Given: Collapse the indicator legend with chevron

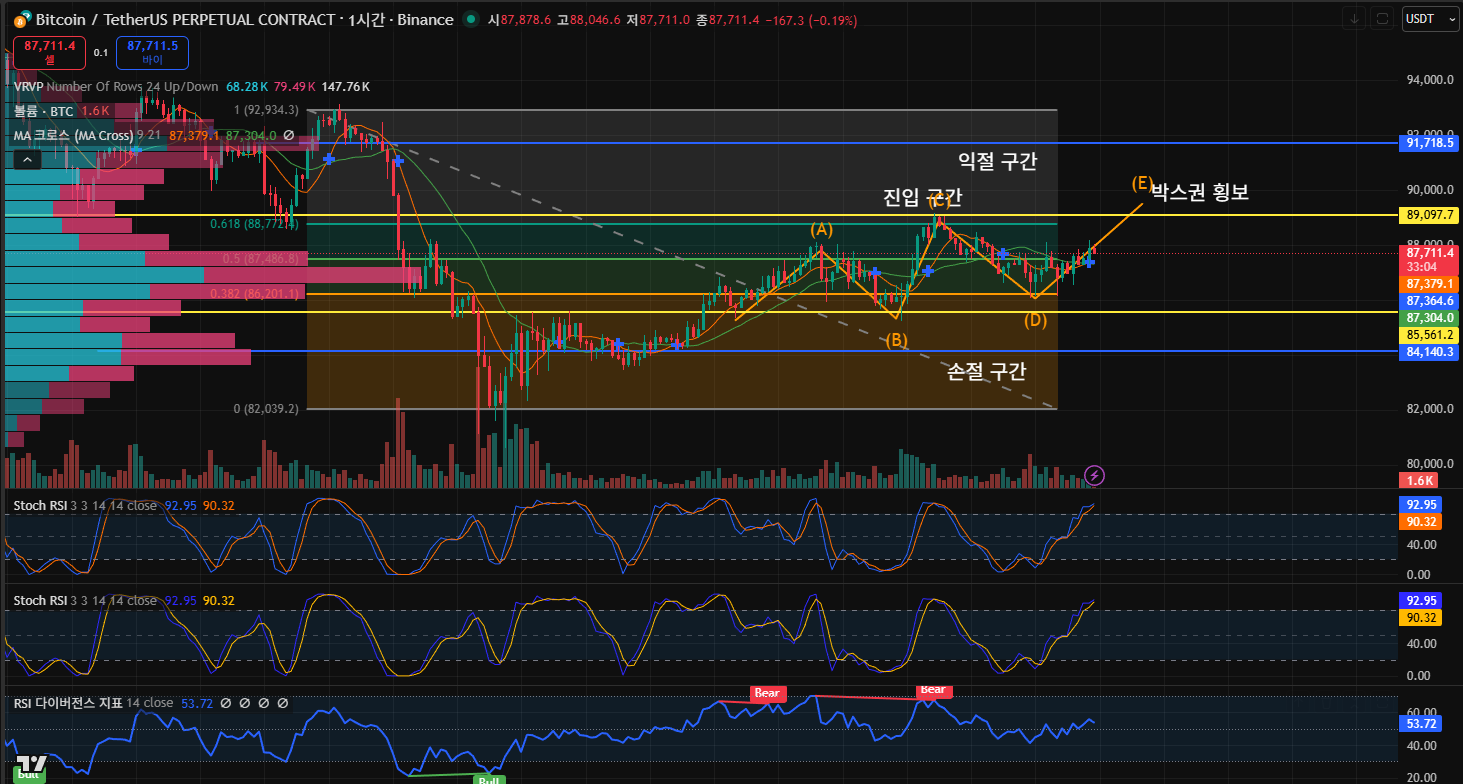Looking at the screenshot, I should 26,159.
